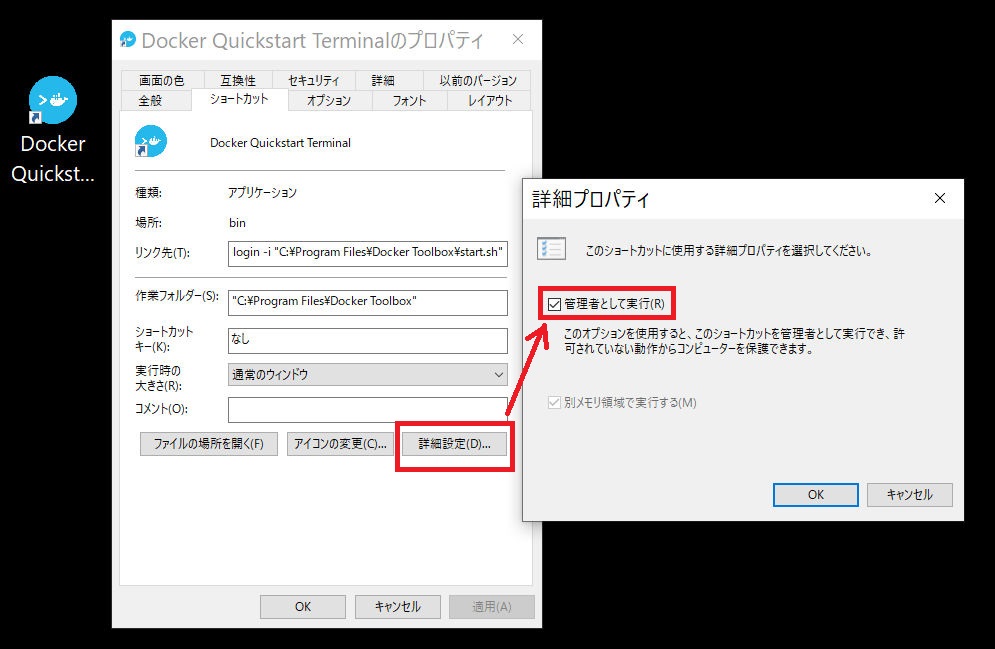
Task: Open the 実行時の大きさ dropdown
Action: [368, 374]
